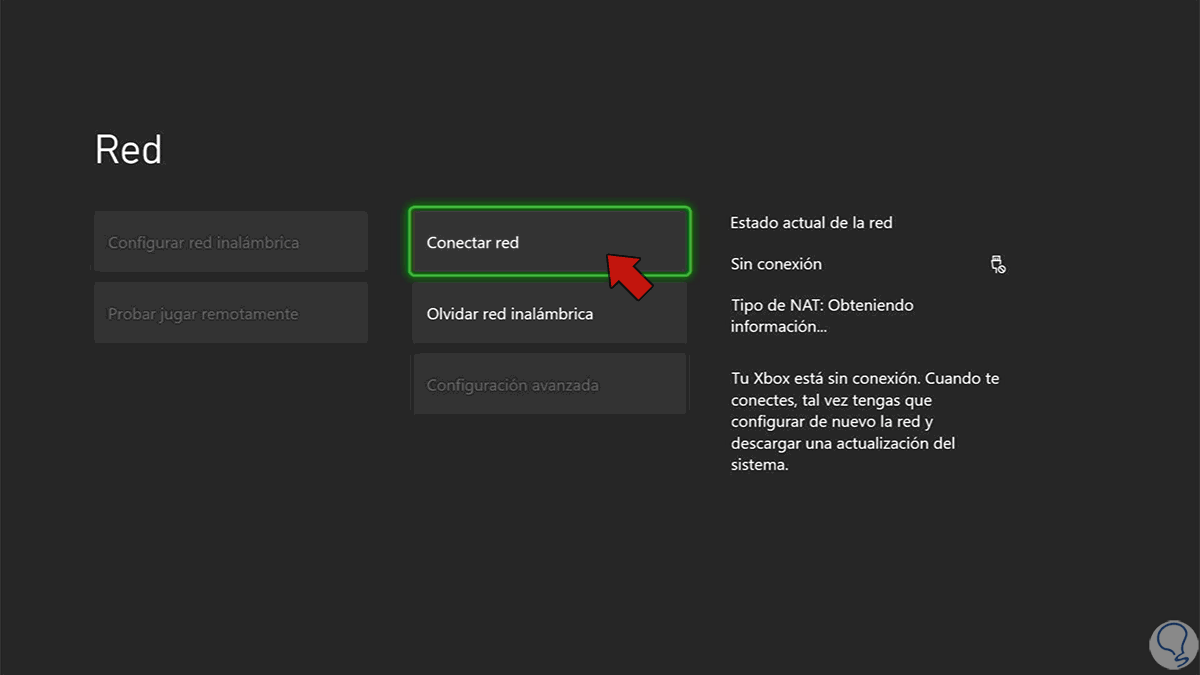Open Configuración avanzada
The image size is (1200, 675).
click(549, 384)
